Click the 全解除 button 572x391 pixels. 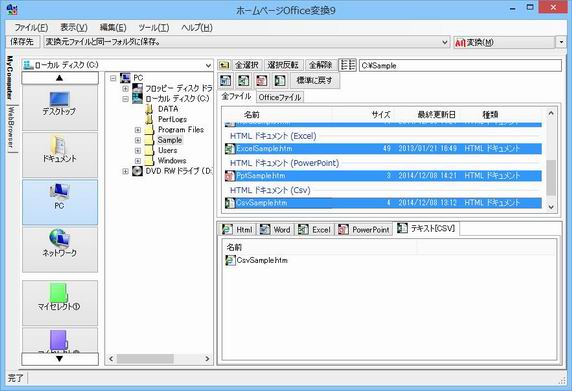pyautogui.click(x=321, y=65)
